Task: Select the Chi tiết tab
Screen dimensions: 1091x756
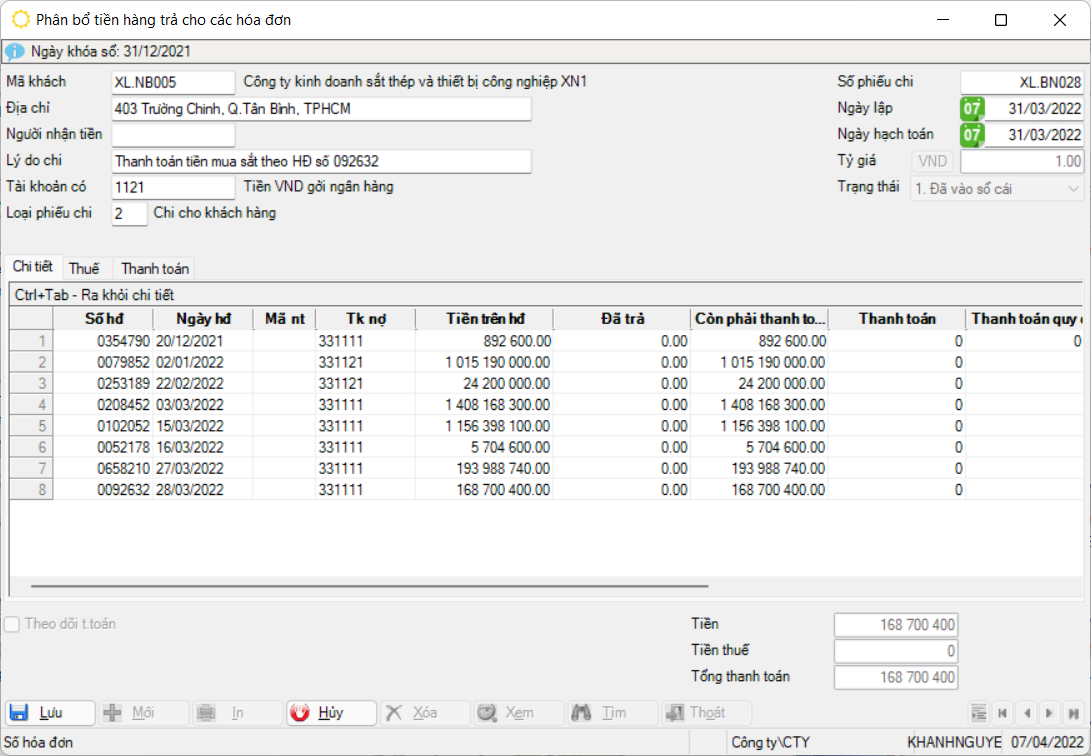Action: (32, 267)
